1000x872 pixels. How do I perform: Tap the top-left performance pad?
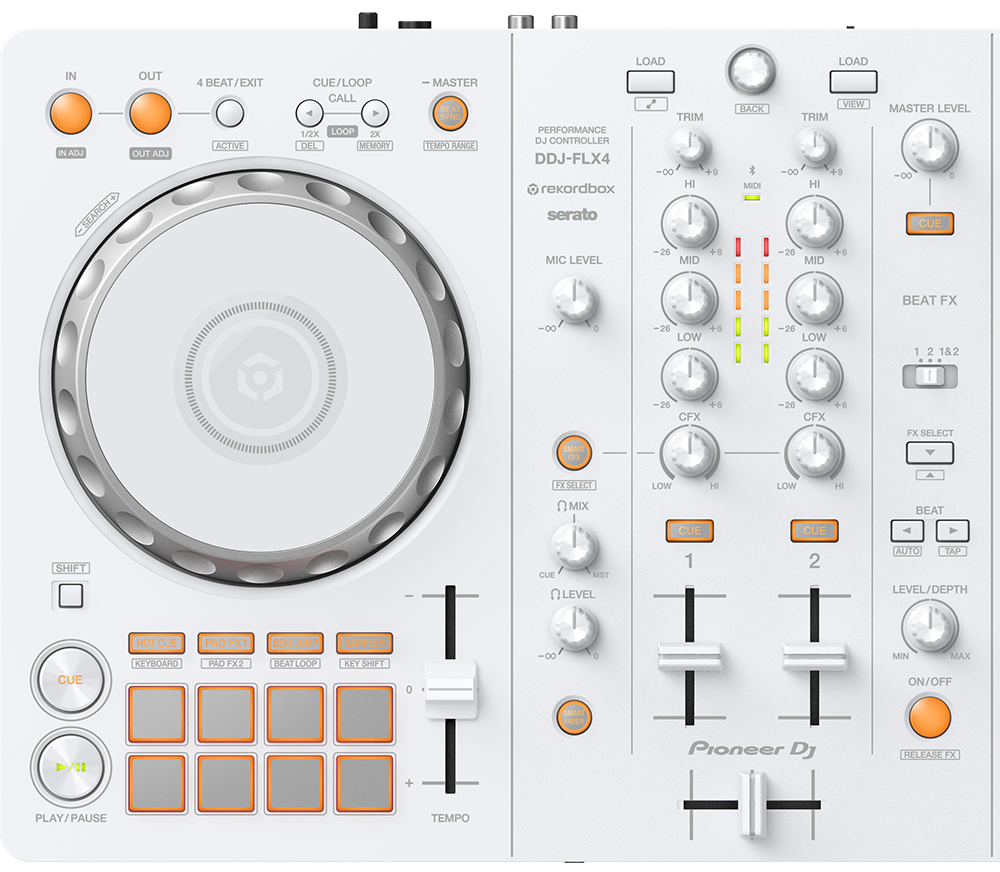pos(156,714)
